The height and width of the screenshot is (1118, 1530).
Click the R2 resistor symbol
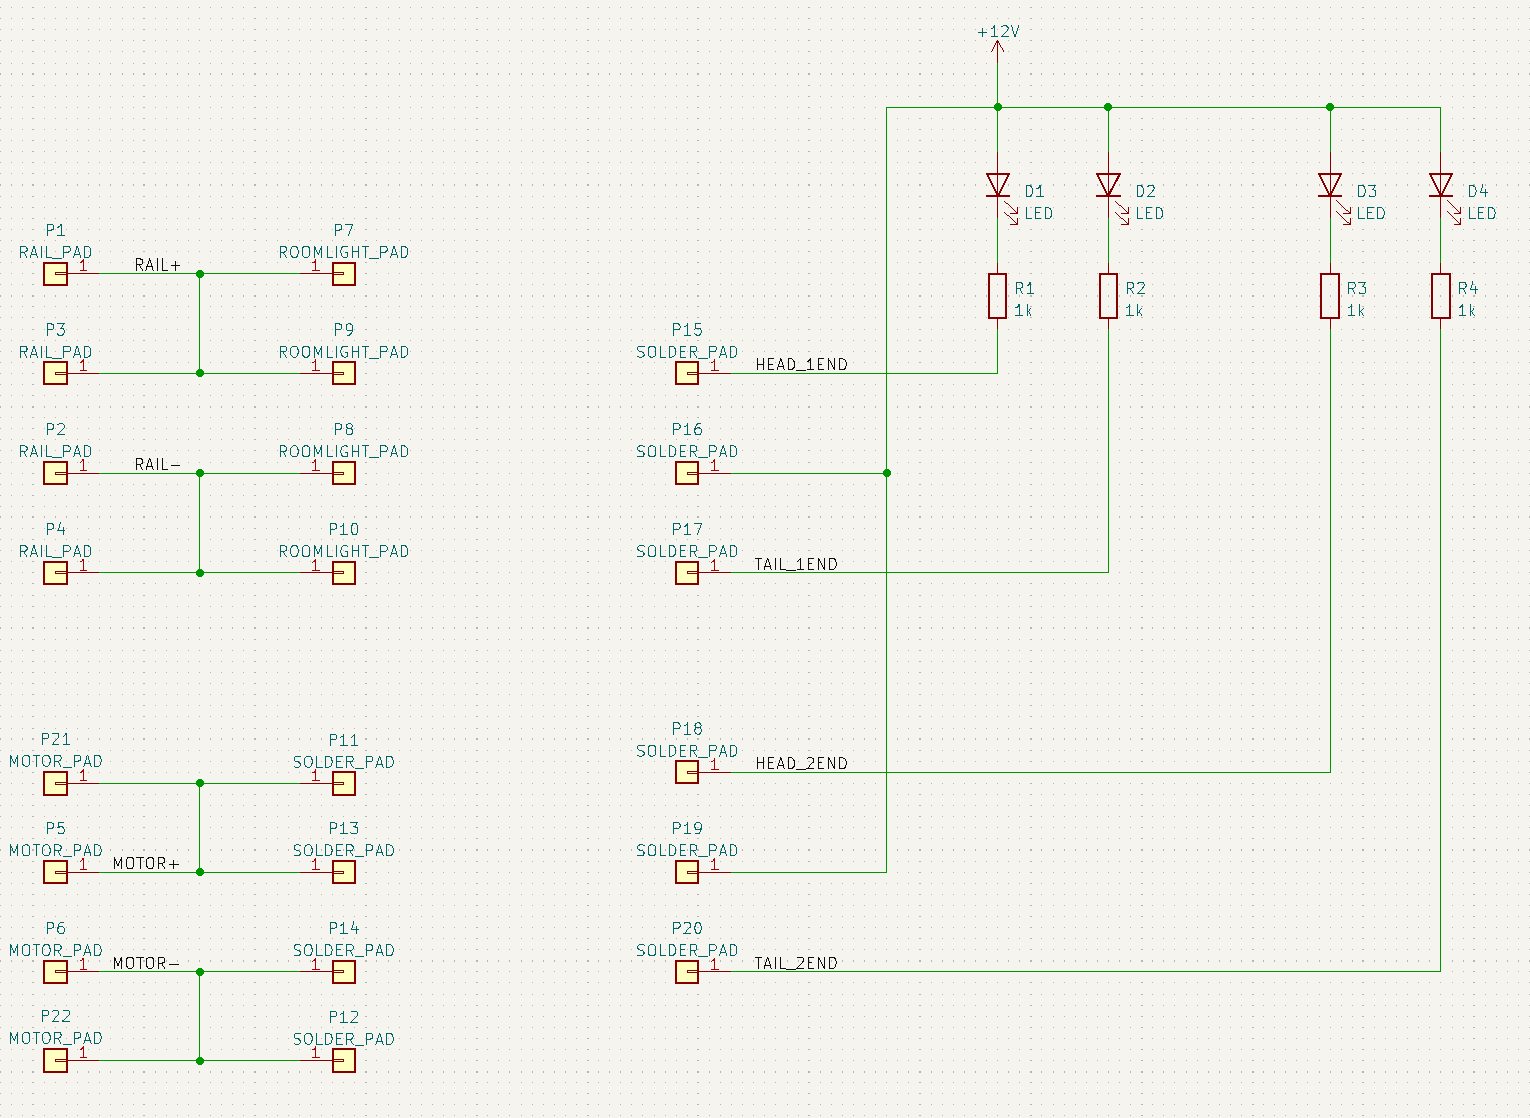coord(1108,296)
